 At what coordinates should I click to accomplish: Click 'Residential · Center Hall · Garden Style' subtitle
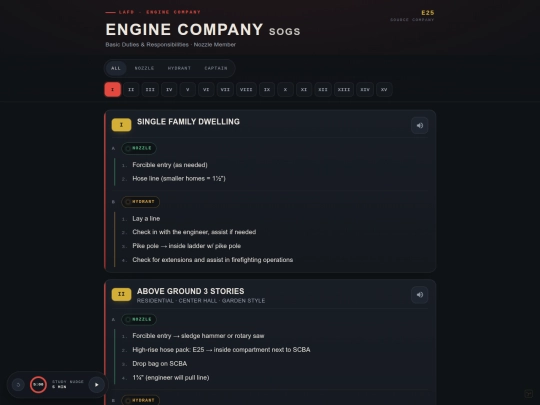[x=201, y=301]
